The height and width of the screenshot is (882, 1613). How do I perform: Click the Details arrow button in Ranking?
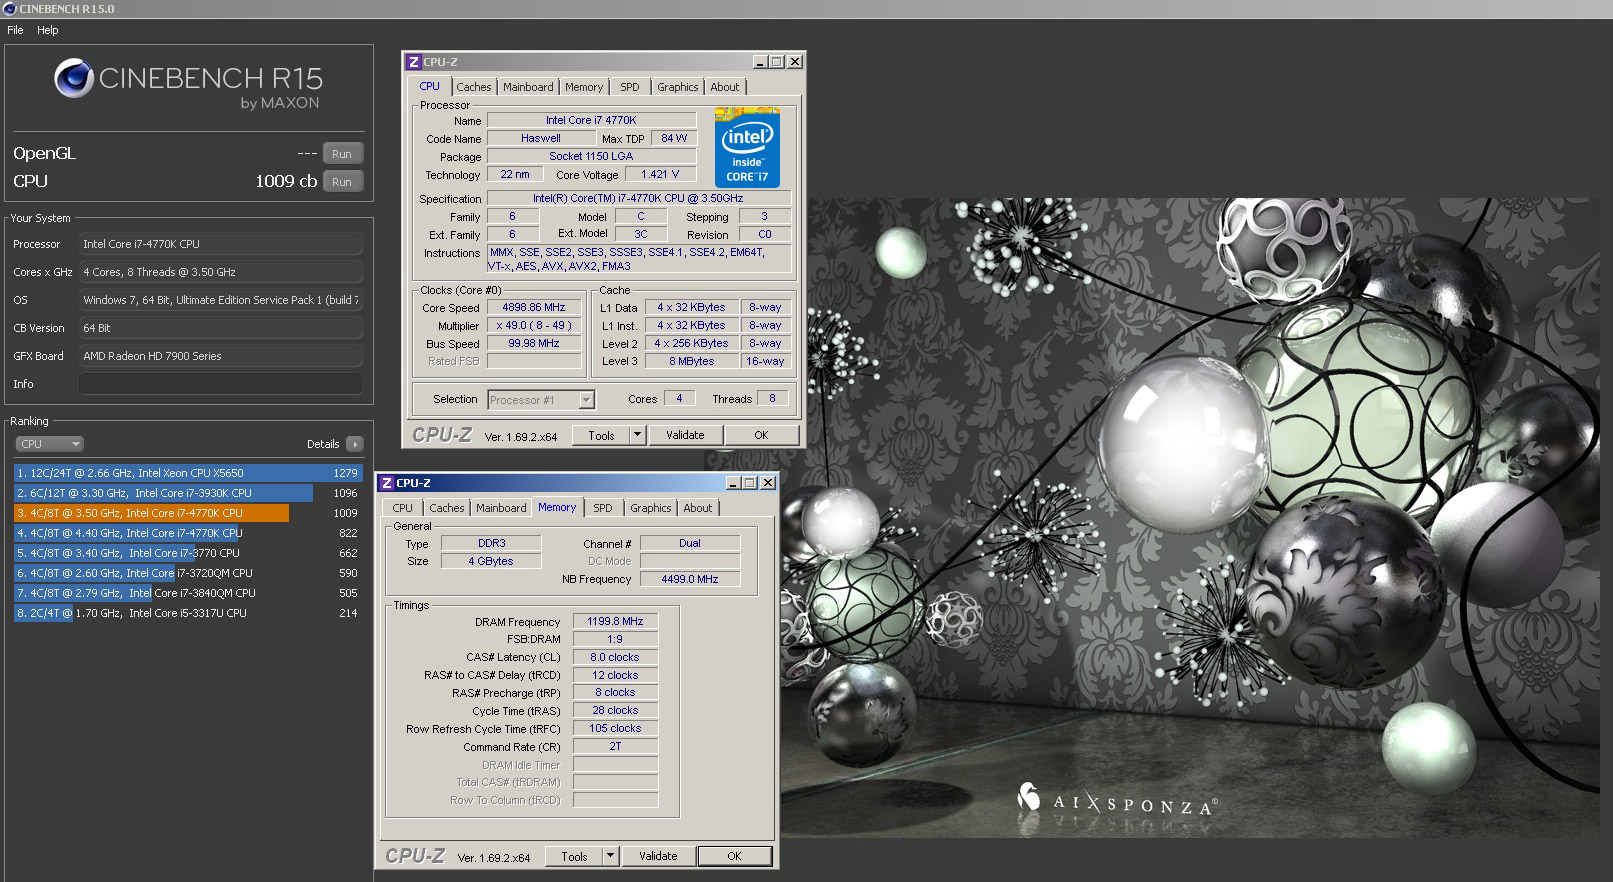pyautogui.click(x=355, y=444)
